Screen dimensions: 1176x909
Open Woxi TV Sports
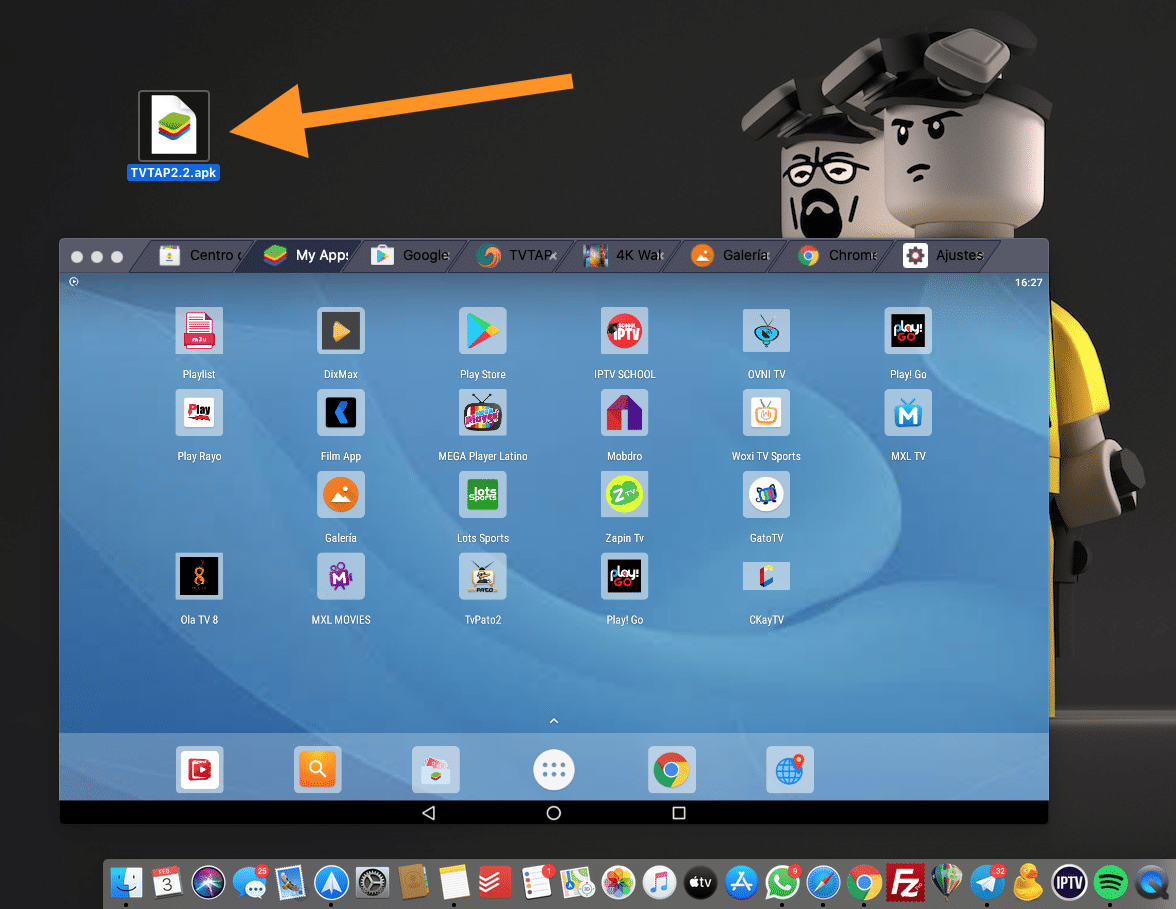point(766,412)
